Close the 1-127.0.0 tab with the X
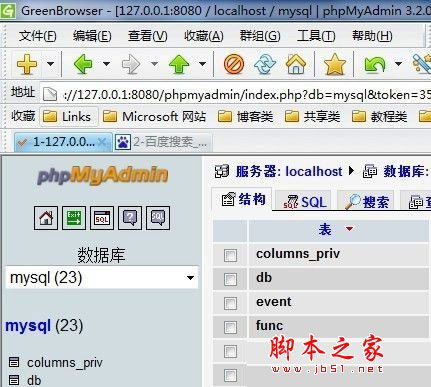Image resolution: width=431 pixels, height=387 pixels. 103,142
